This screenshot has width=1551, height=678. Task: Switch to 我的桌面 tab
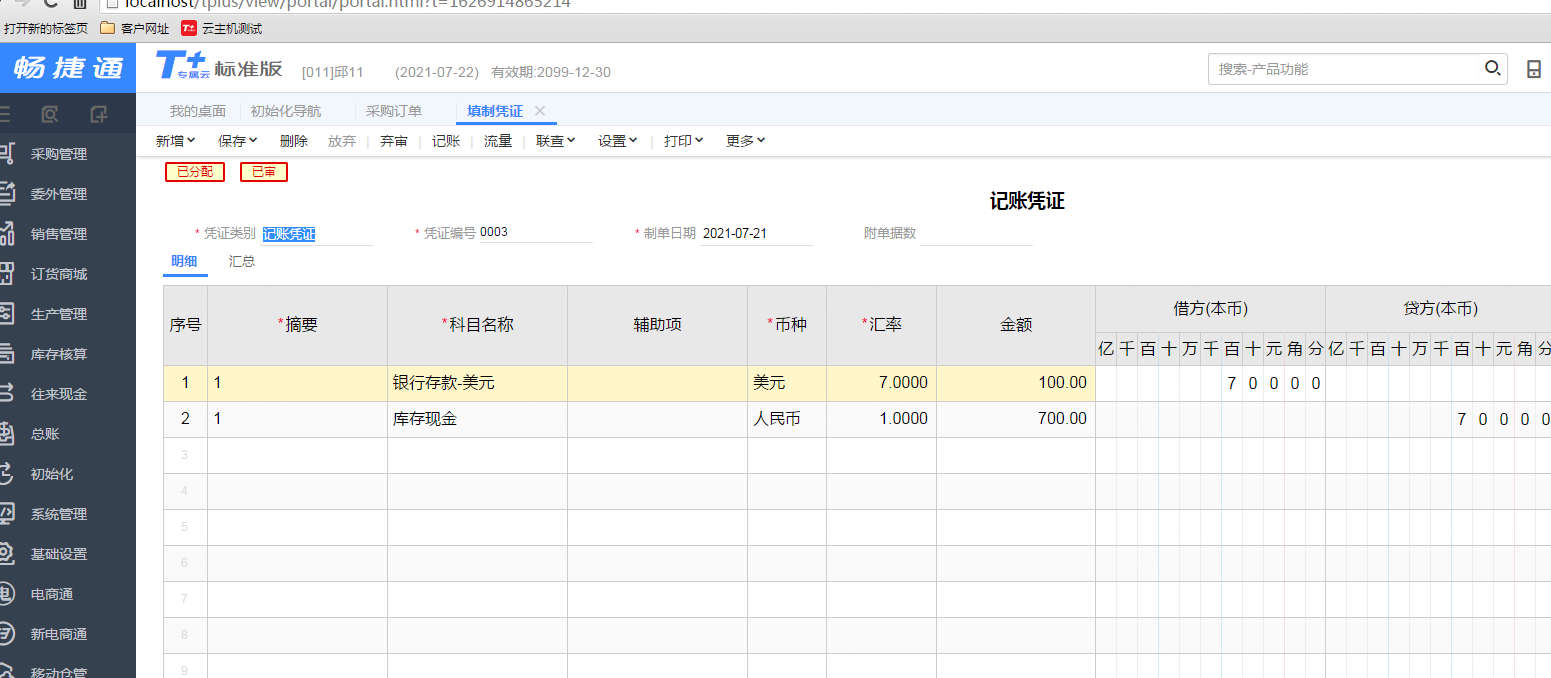point(198,111)
